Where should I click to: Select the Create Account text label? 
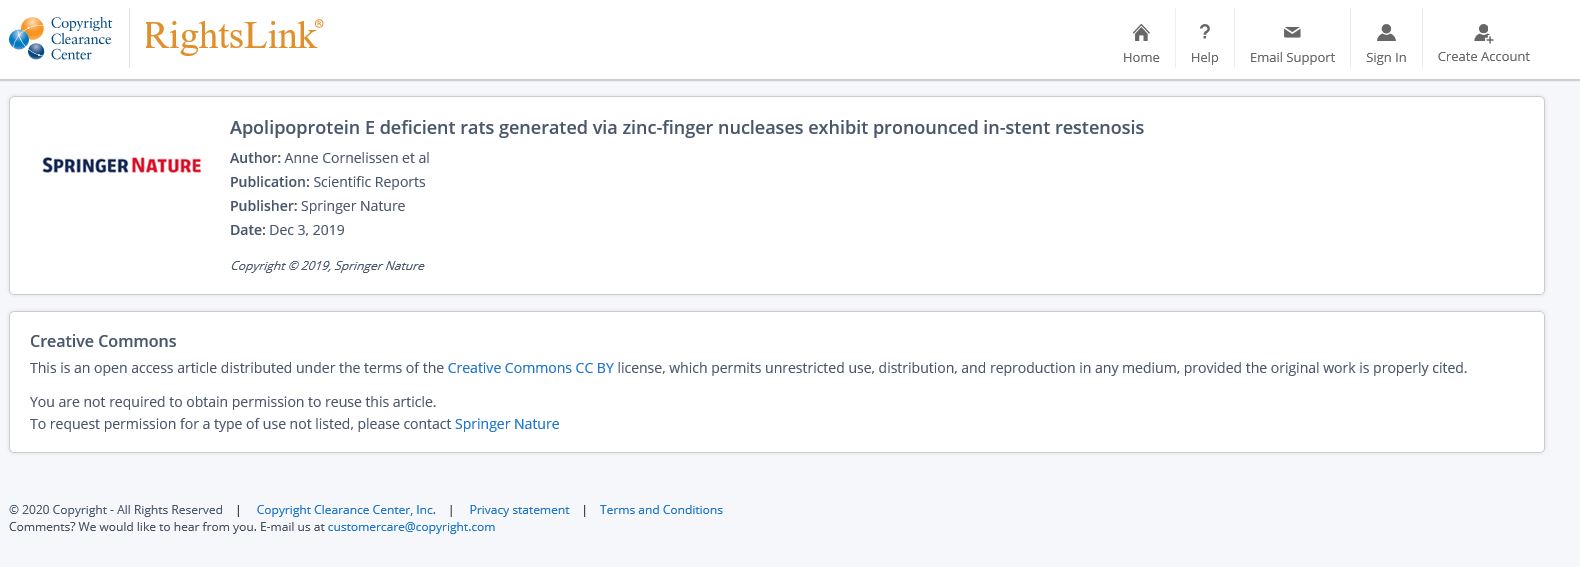pos(1483,56)
